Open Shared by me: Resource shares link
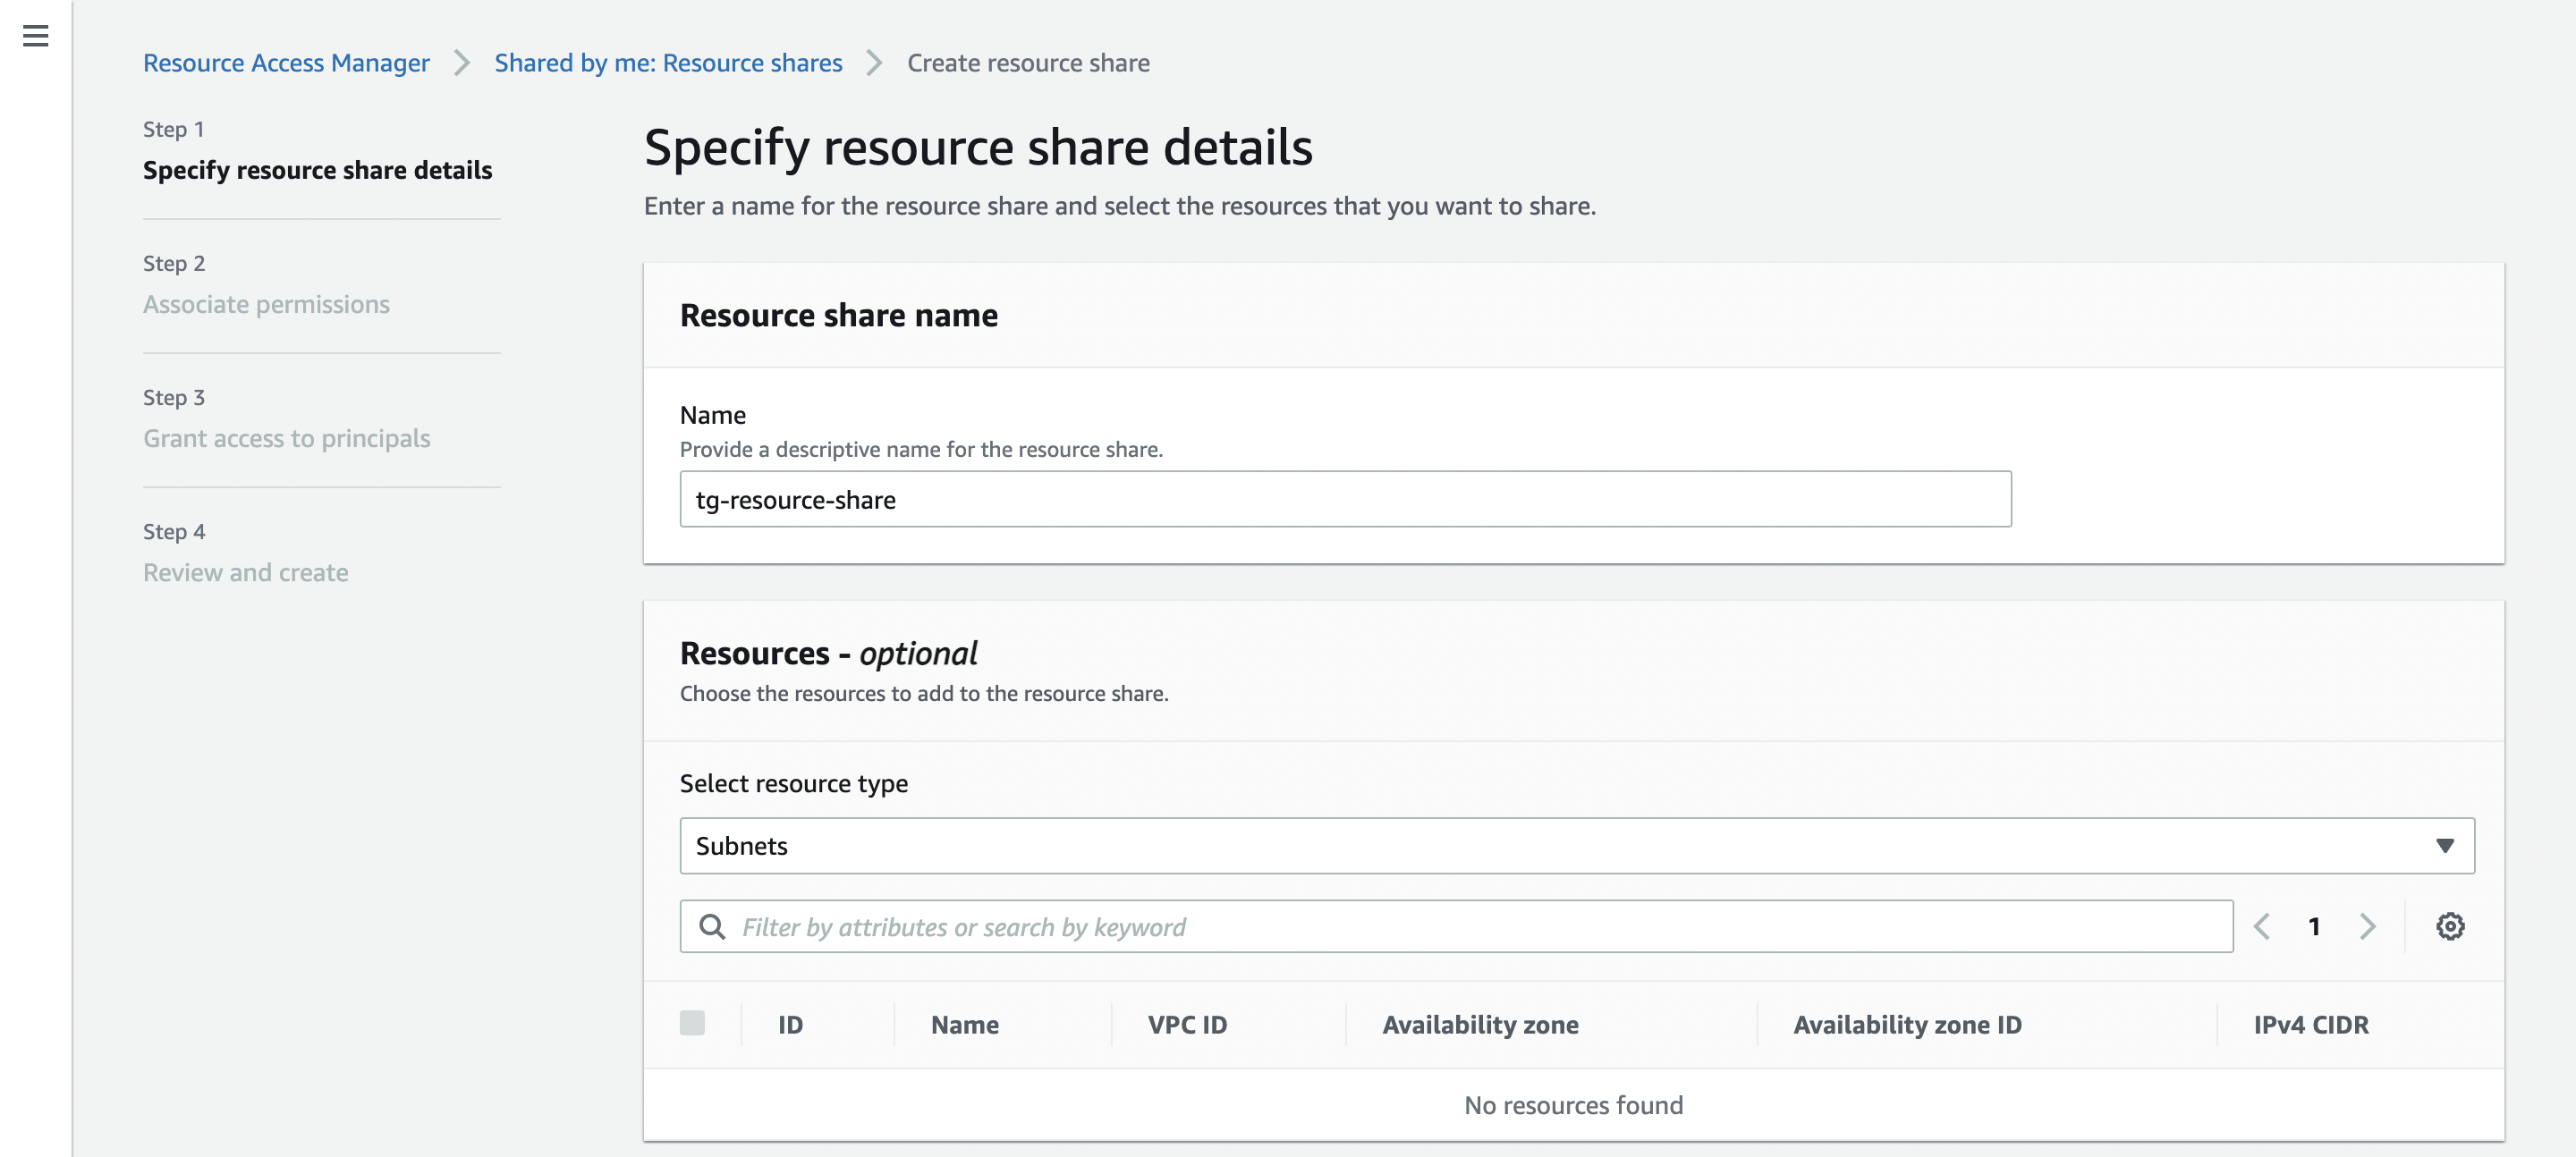The image size is (2576, 1157). pyautogui.click(x=668, y=63)
